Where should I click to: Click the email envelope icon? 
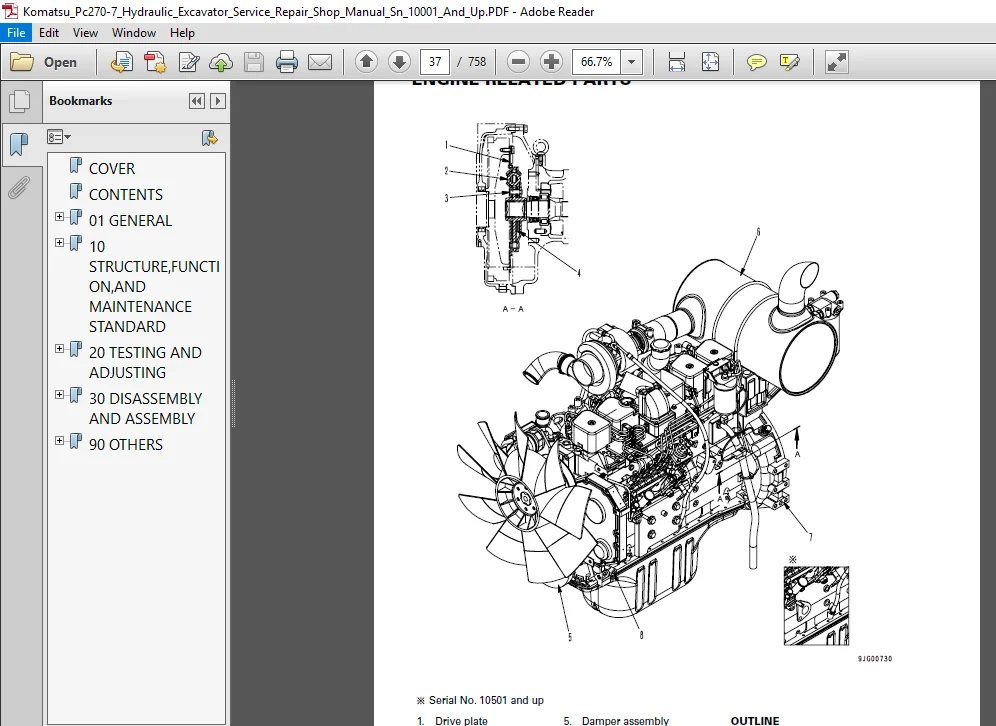(x=320, y=62)
